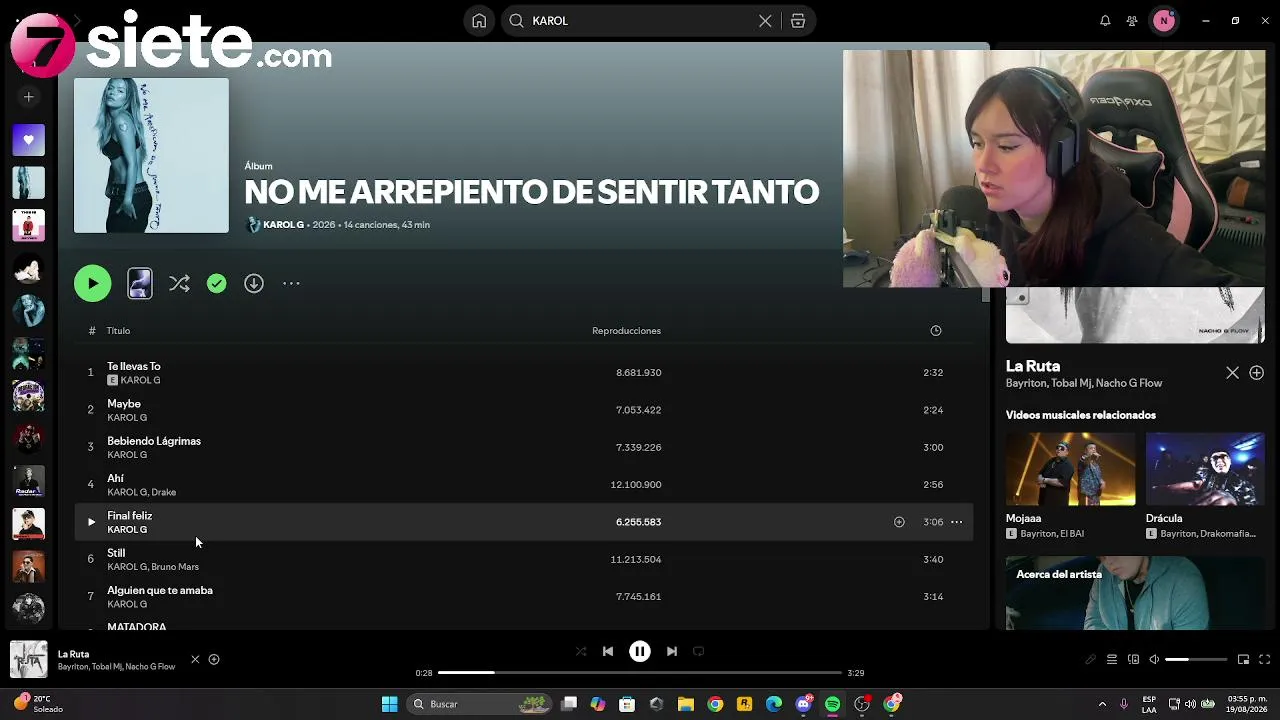Toggle shuffle in the player bar

(x=581, y=651)
